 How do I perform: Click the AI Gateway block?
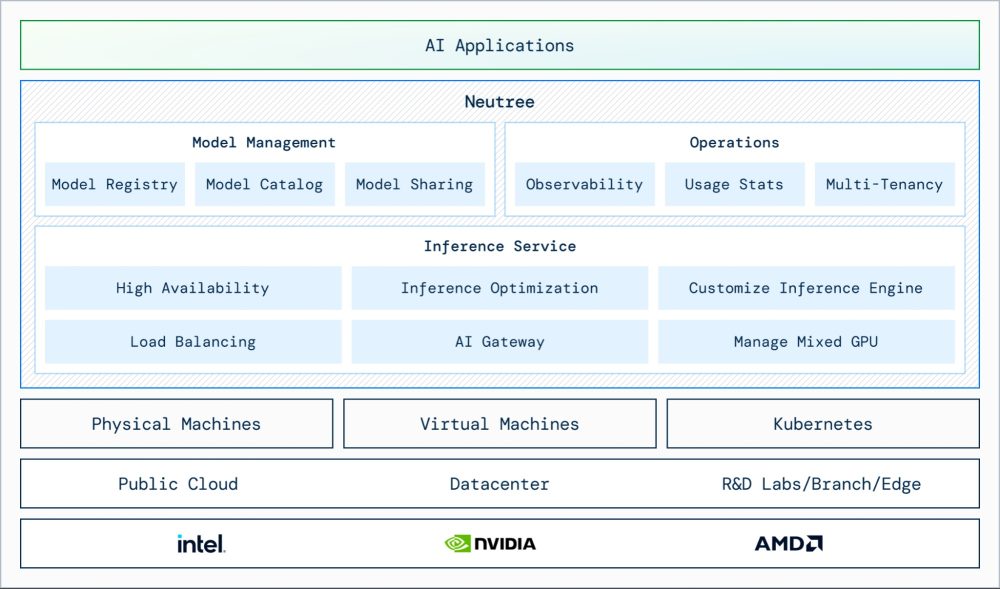(x=500, y=342)
